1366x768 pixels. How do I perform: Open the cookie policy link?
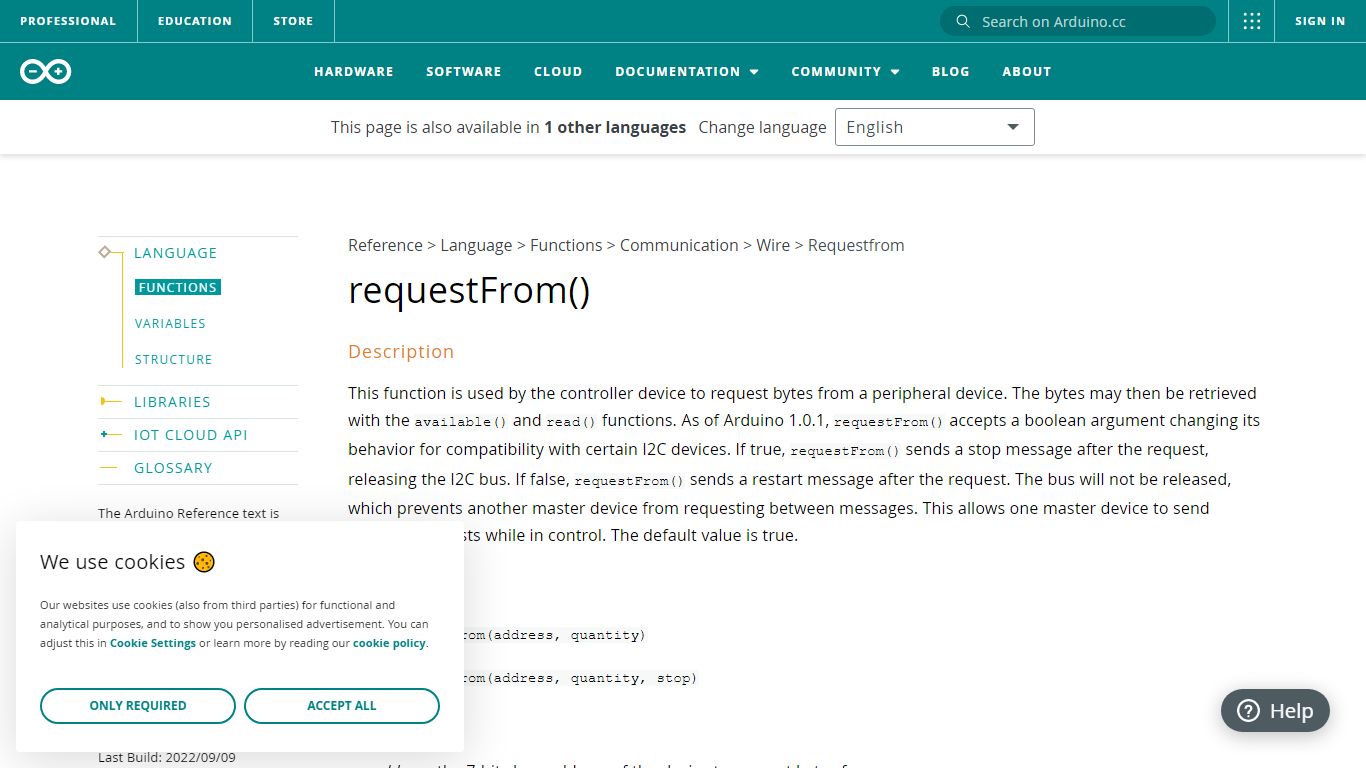[x=389, y=643]
